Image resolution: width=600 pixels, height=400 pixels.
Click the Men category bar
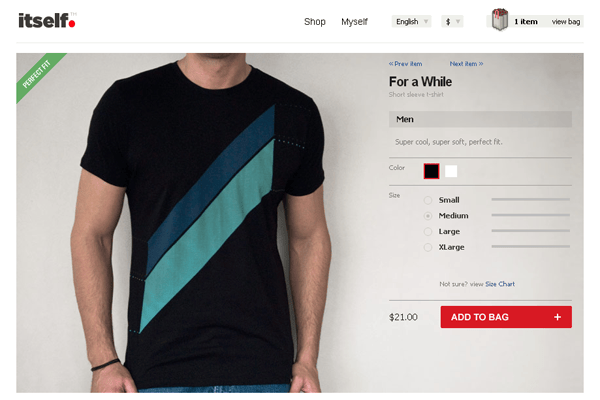[480, 119]
